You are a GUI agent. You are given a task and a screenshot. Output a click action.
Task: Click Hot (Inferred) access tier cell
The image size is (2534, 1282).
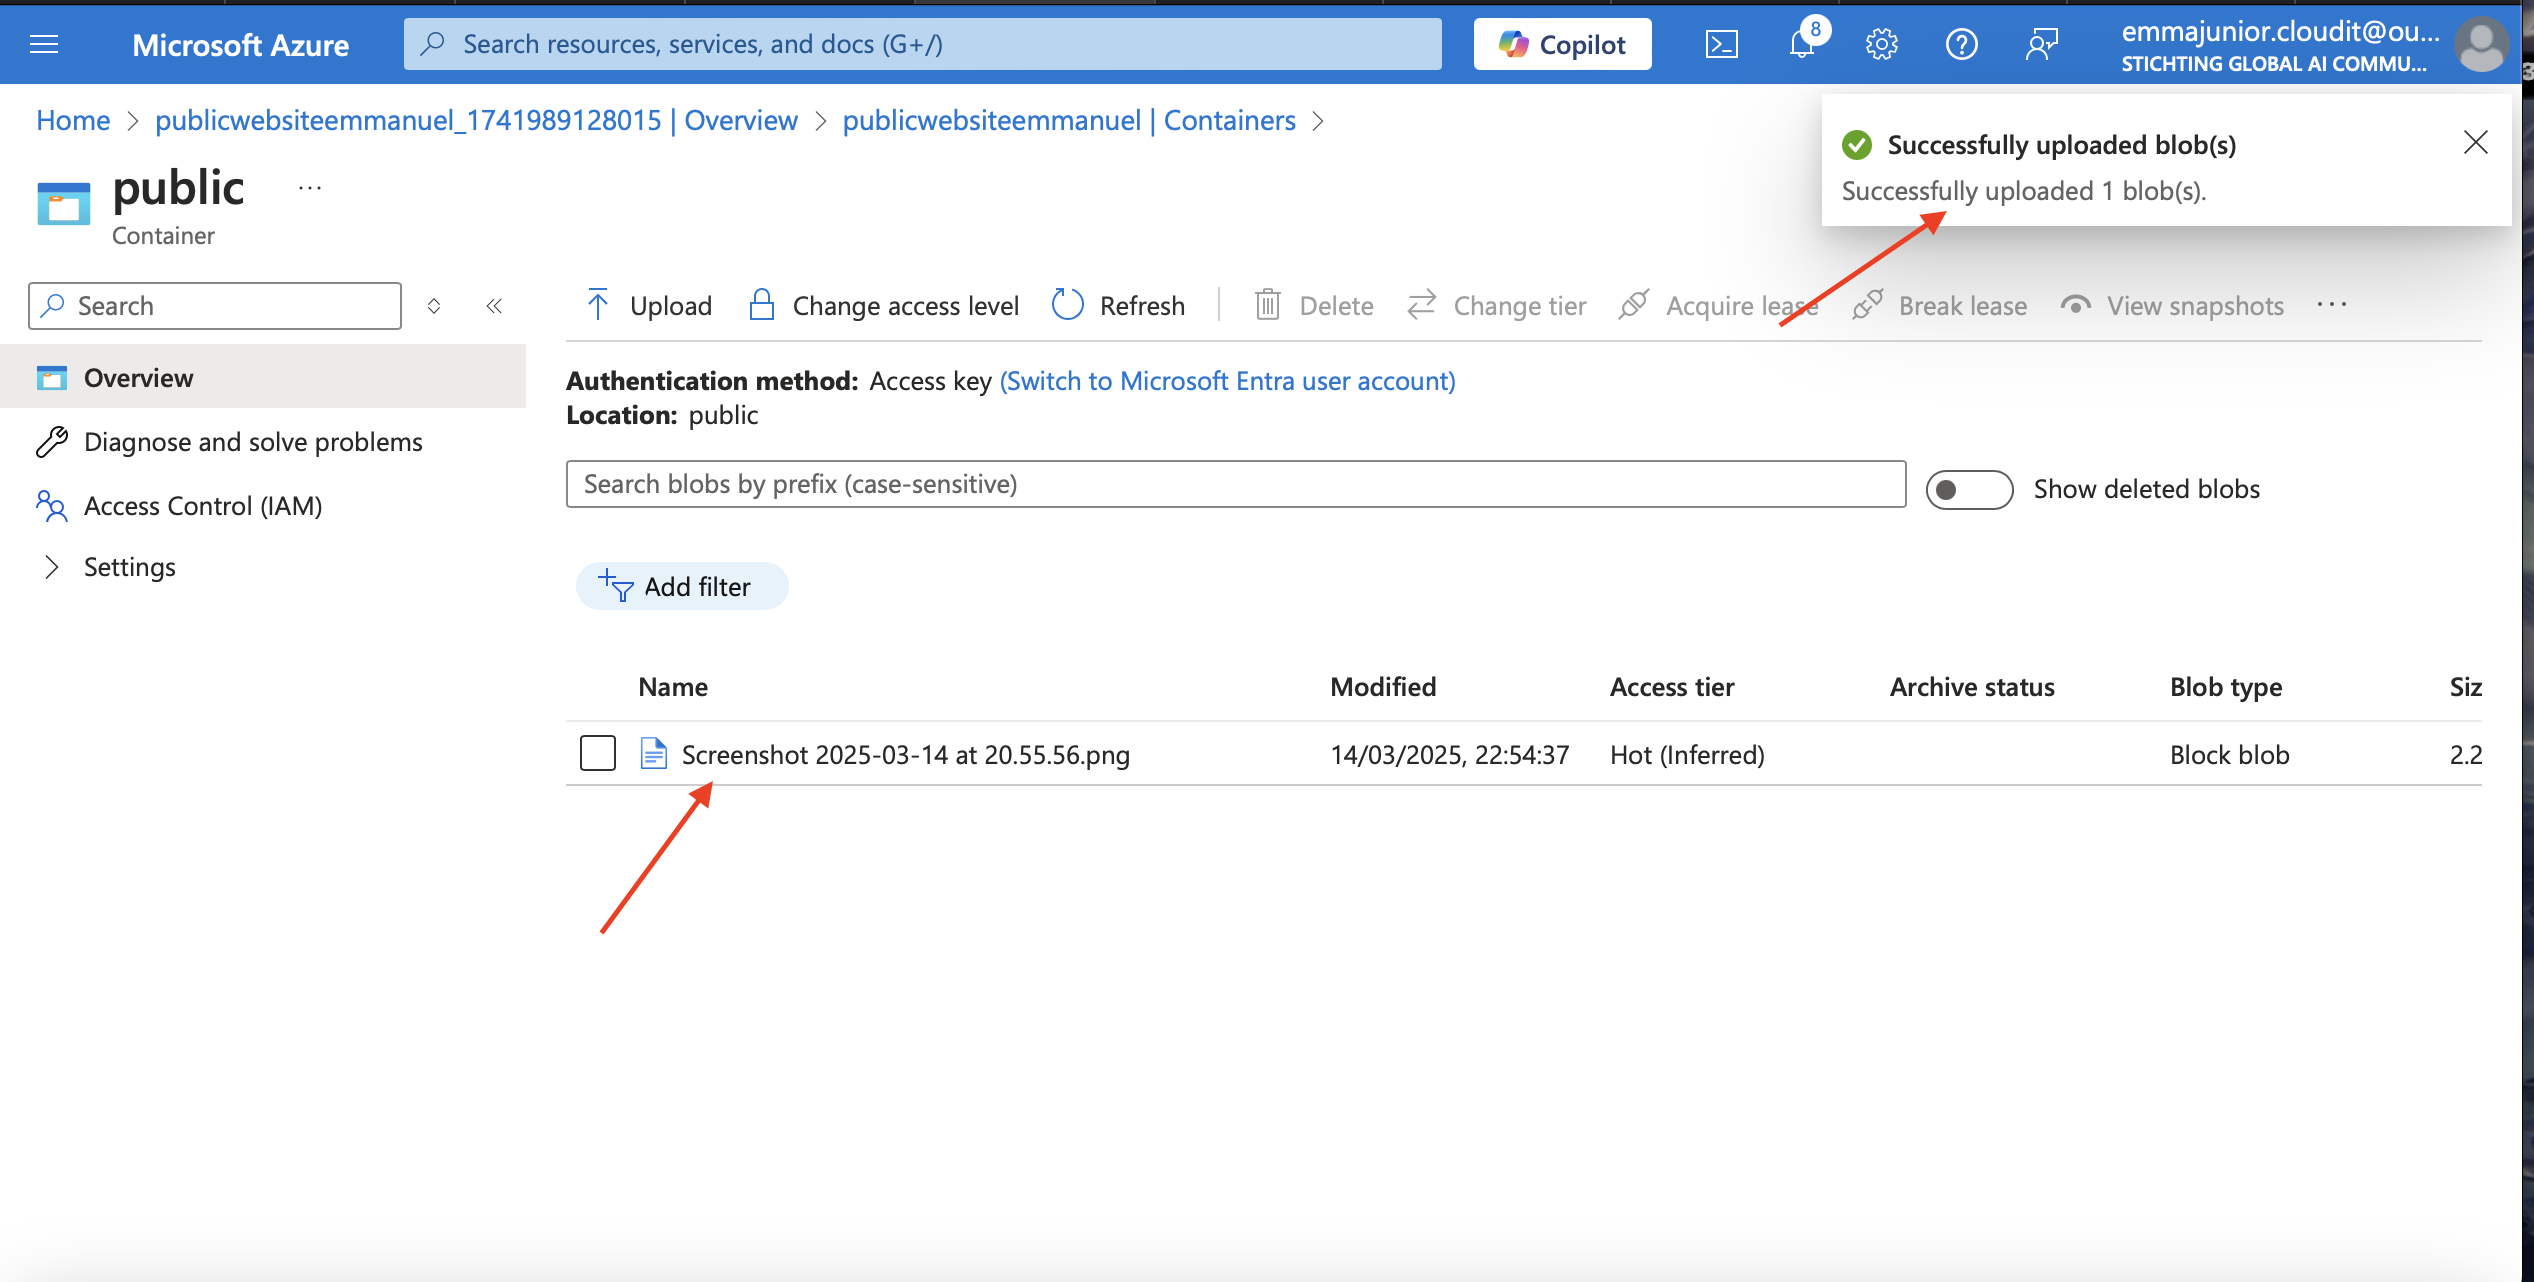tap(1687, 755)
